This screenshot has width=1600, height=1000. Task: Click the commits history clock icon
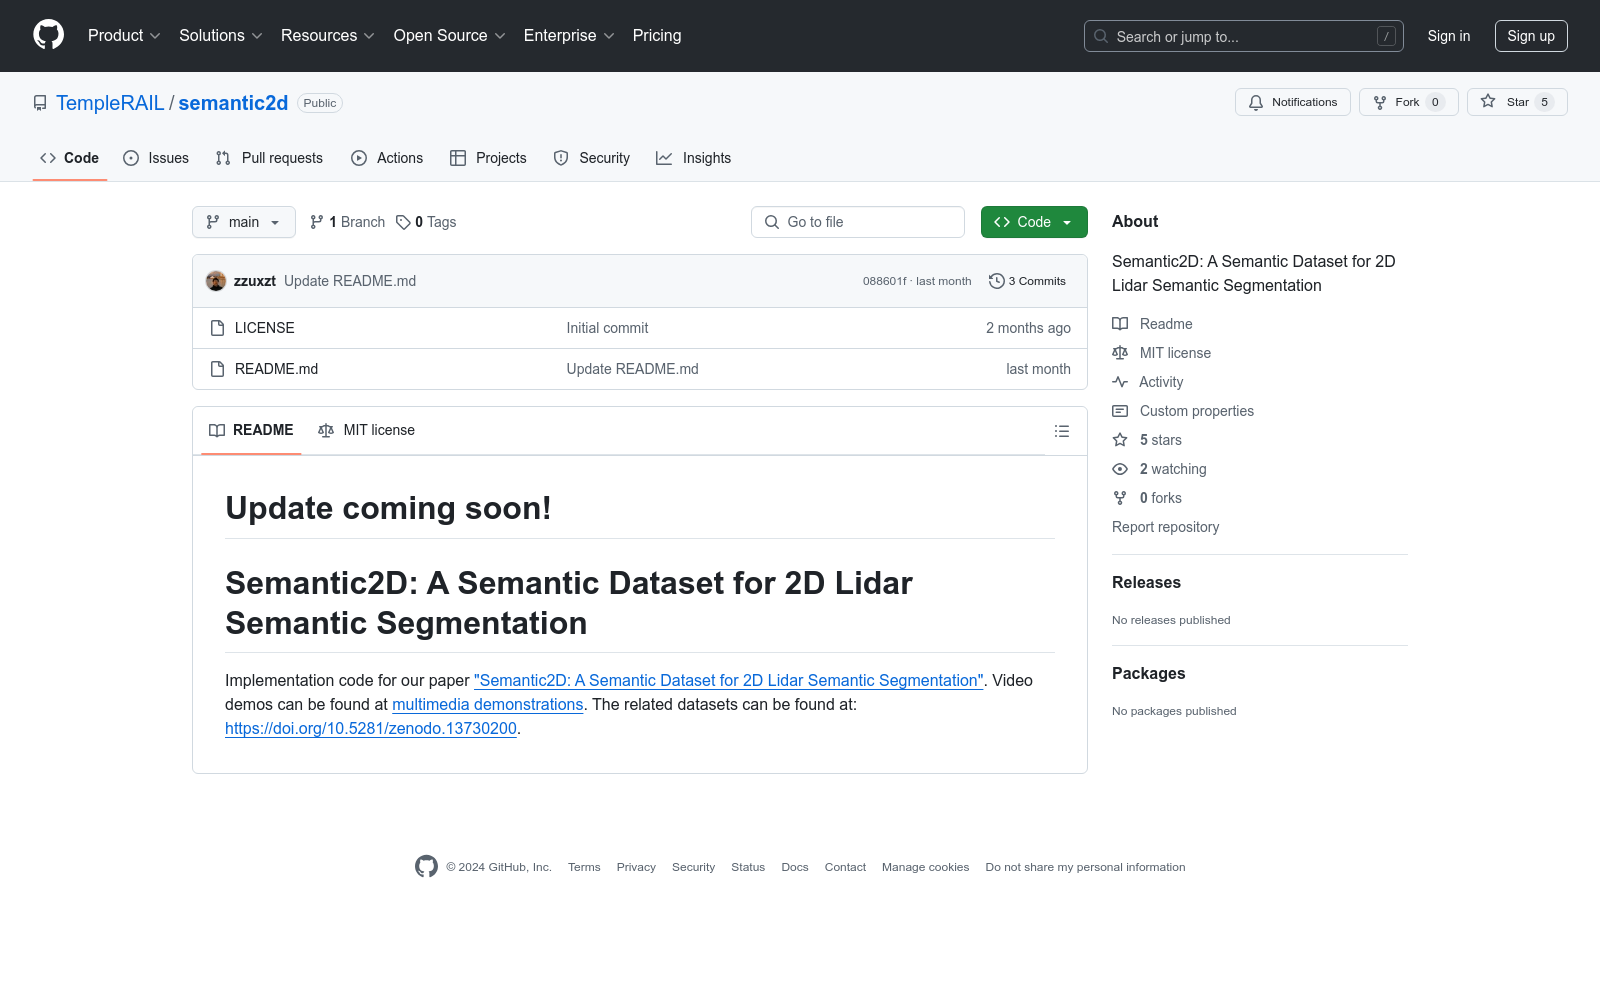coord(996,281)
